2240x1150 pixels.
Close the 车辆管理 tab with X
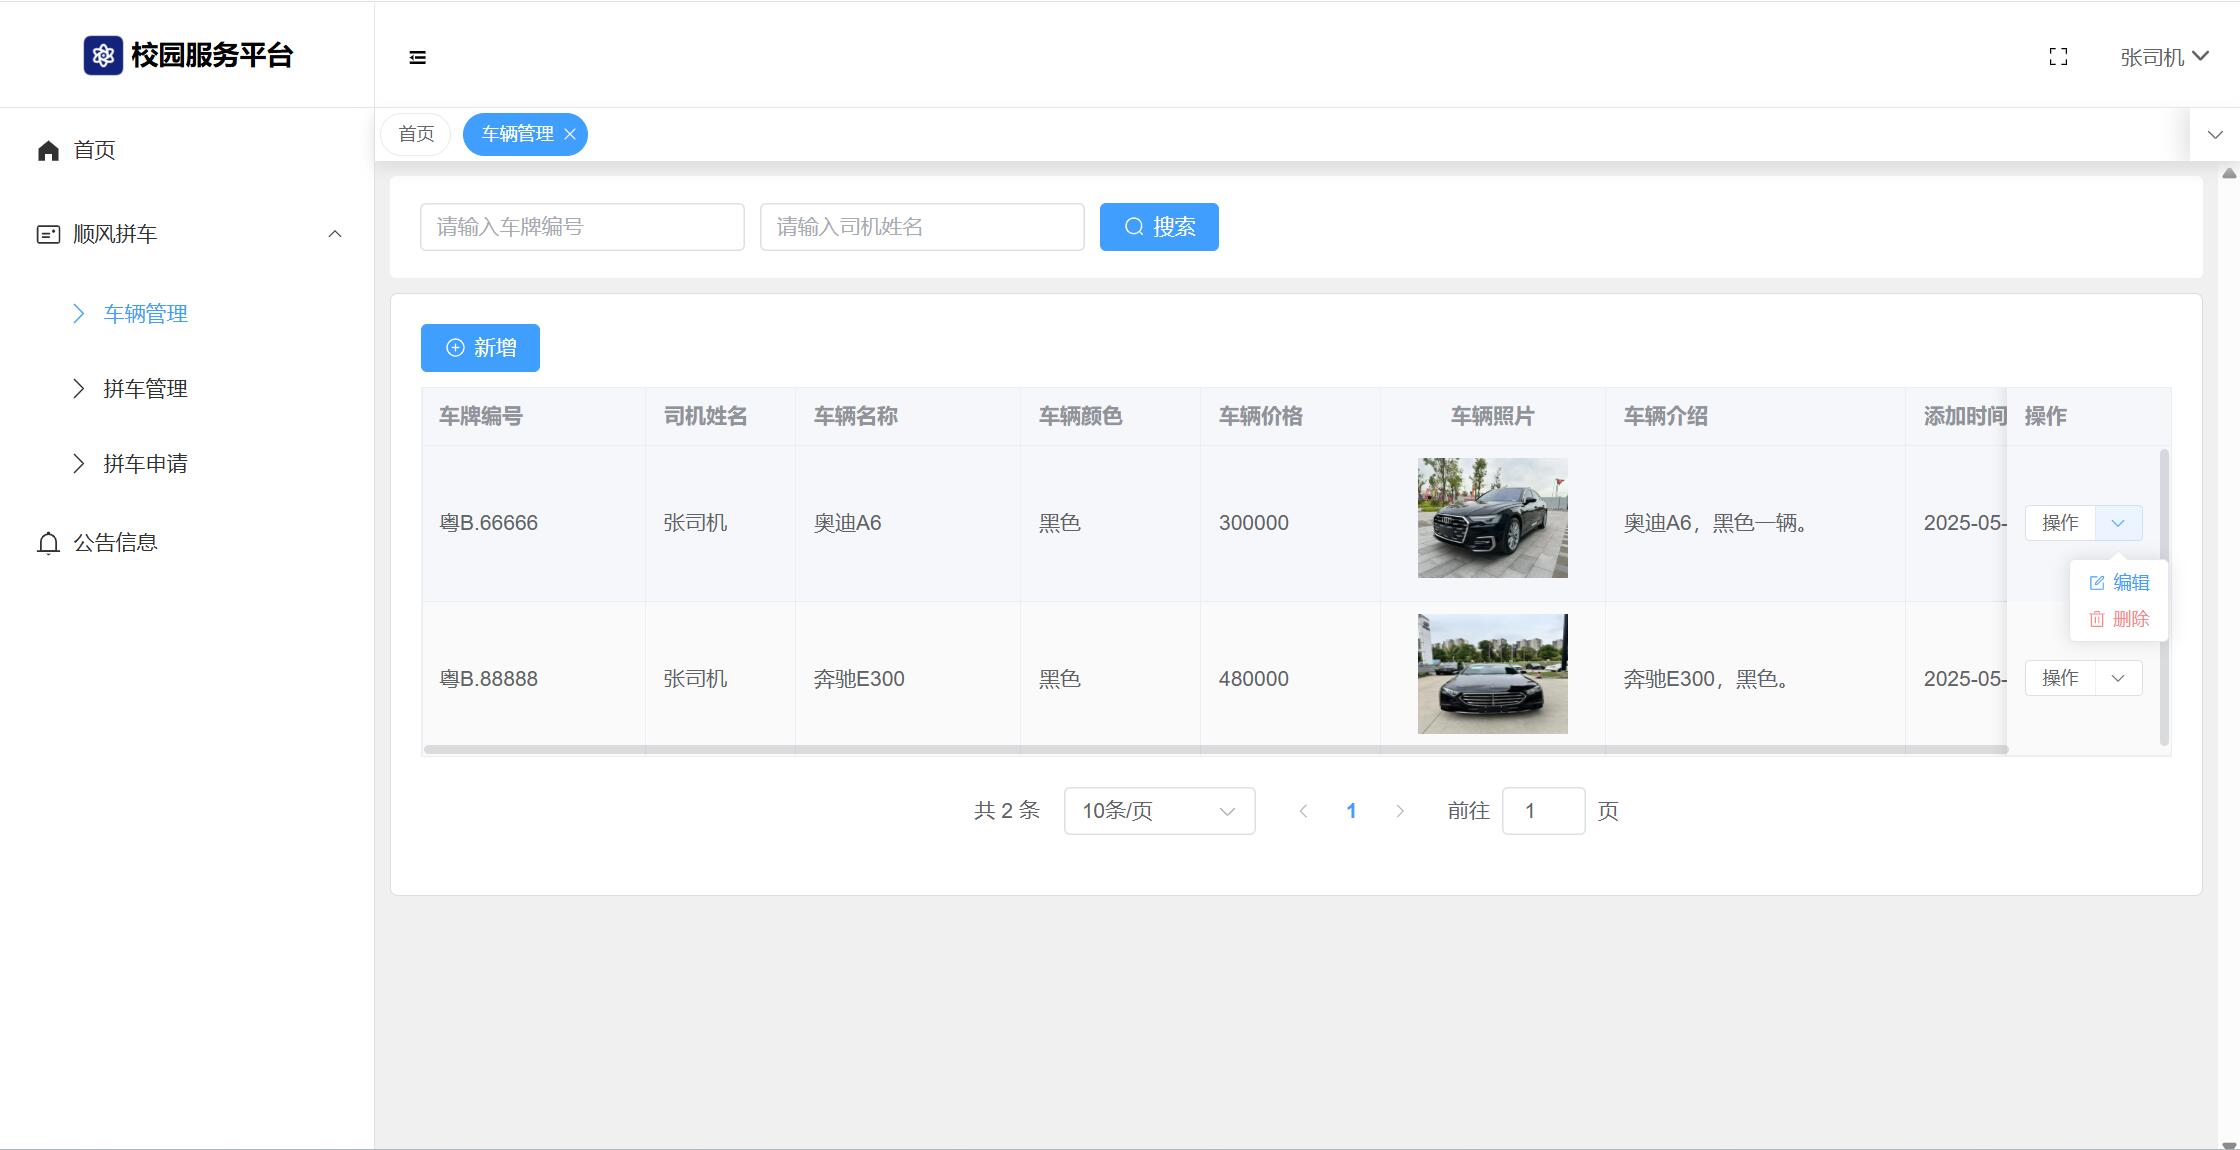[x=570, y=134]
